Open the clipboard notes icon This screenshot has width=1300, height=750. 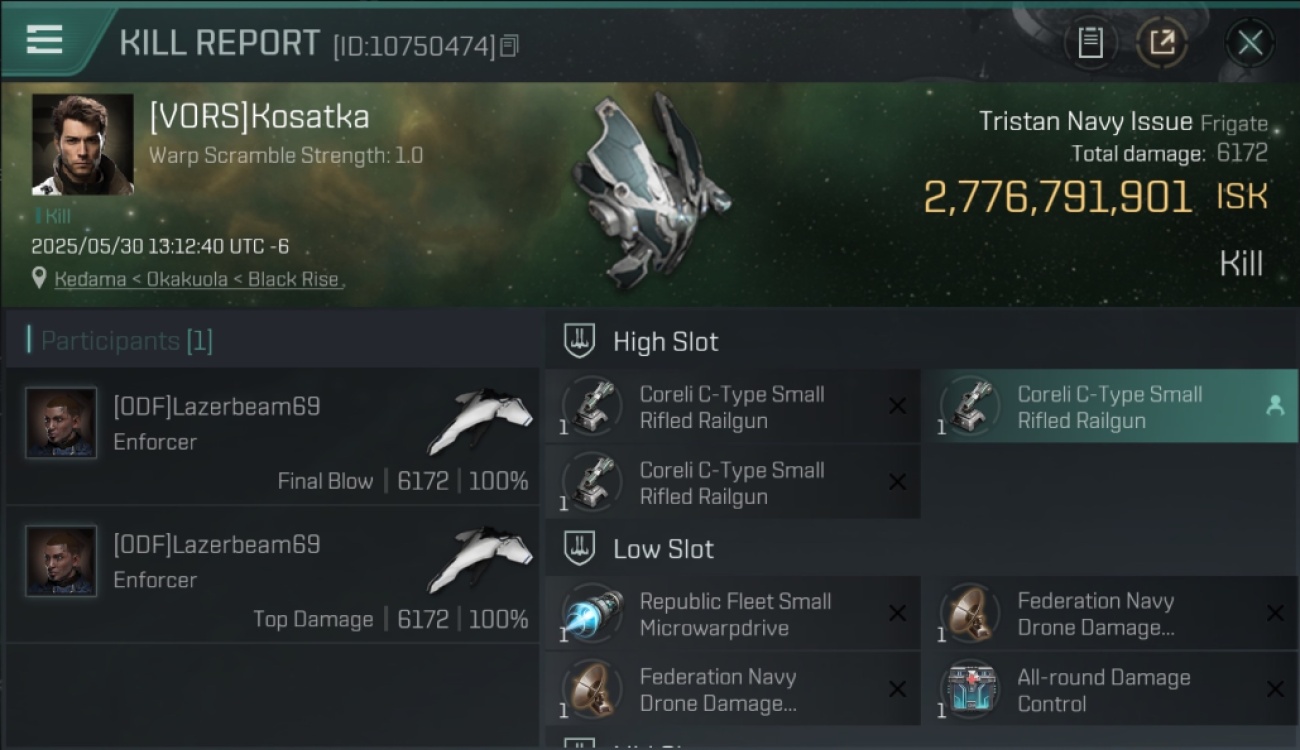click(1090, 43)
